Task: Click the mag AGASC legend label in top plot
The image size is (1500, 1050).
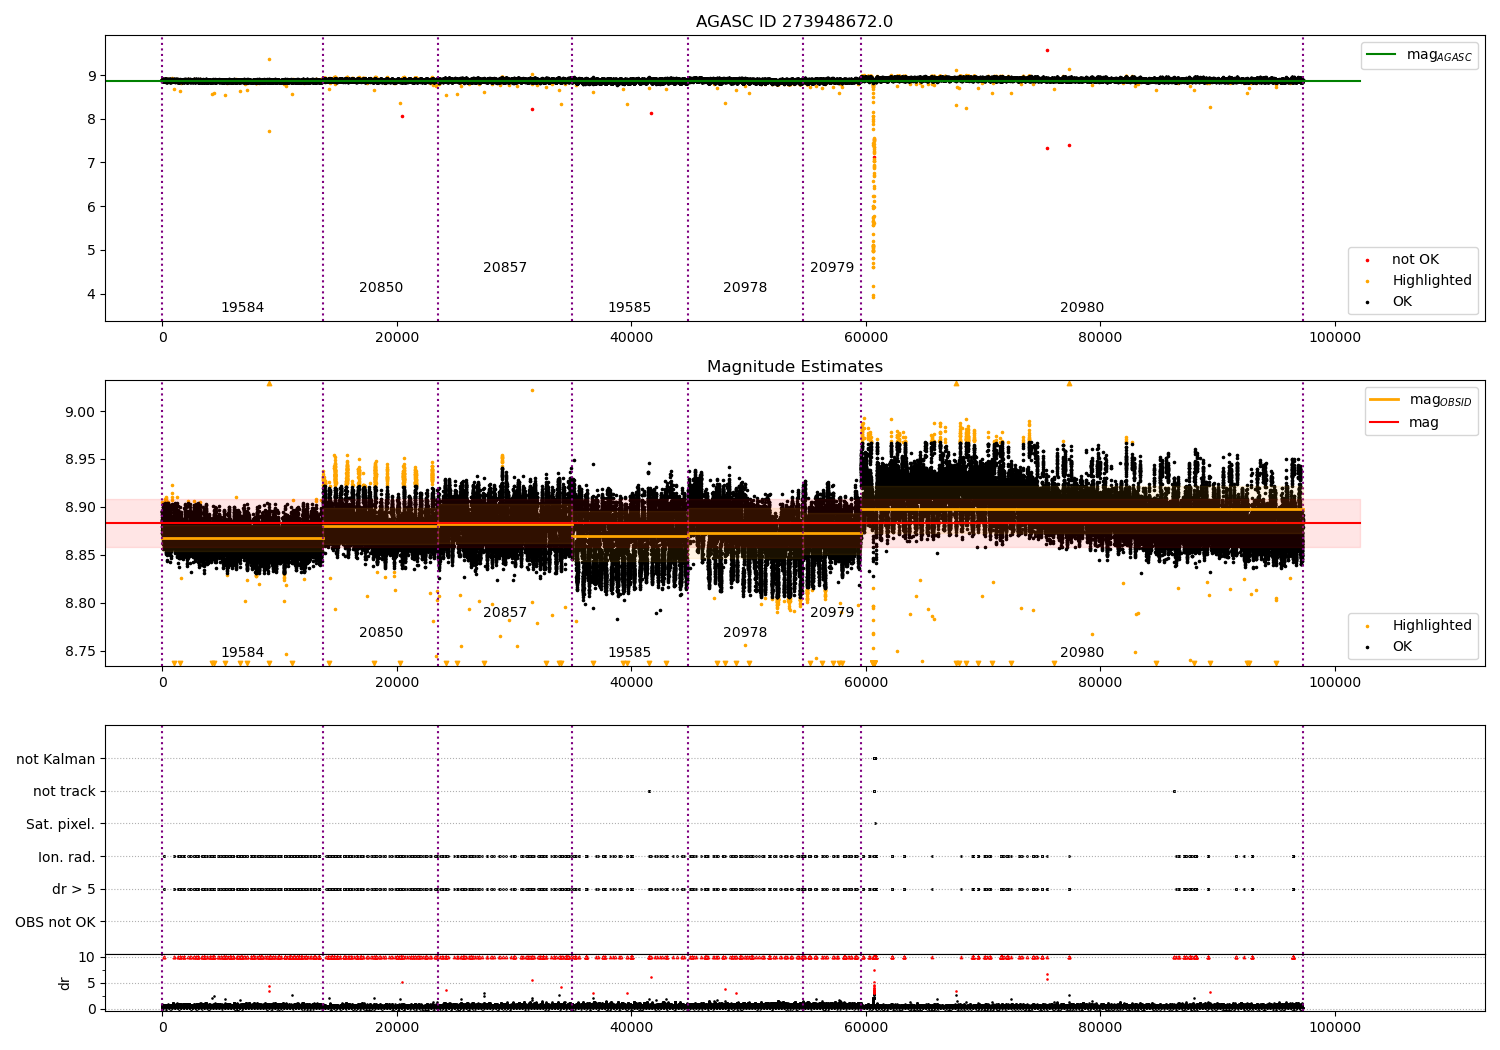Action: pos(1439,55)
